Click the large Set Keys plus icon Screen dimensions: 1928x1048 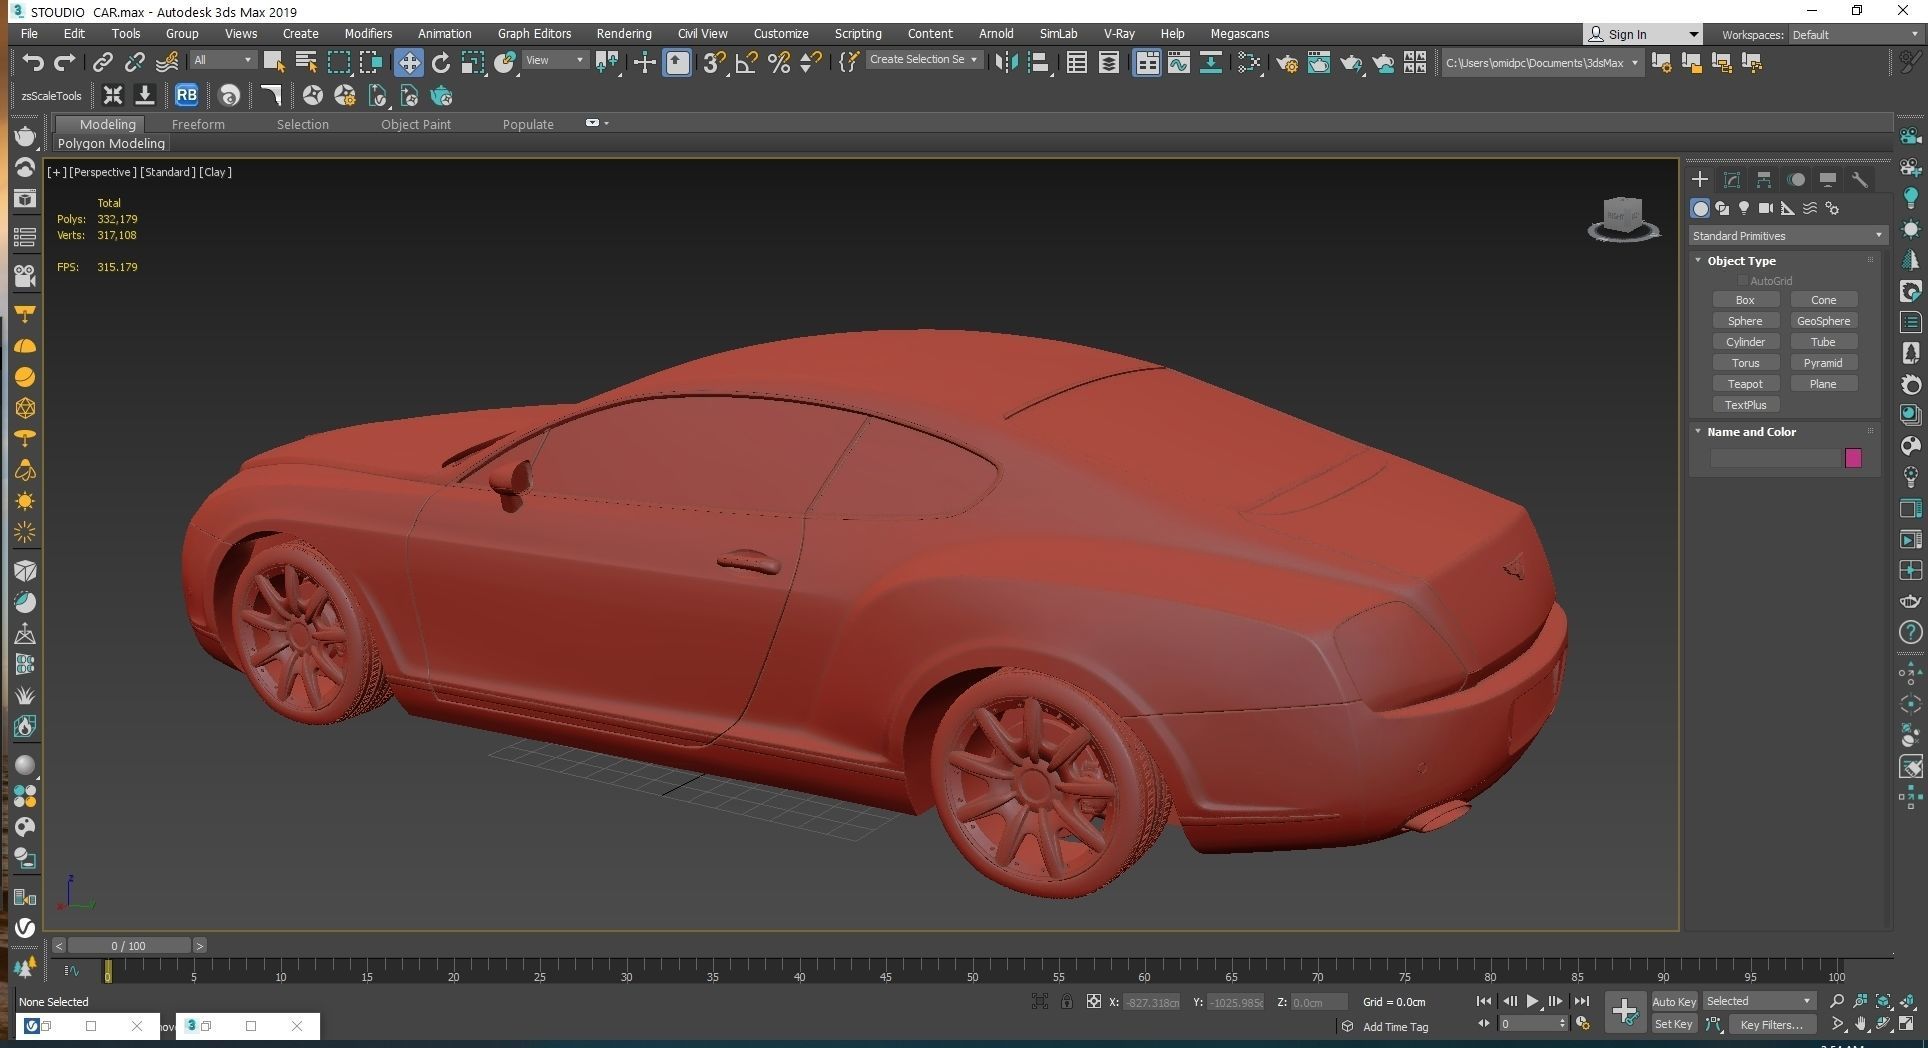1625,1012
